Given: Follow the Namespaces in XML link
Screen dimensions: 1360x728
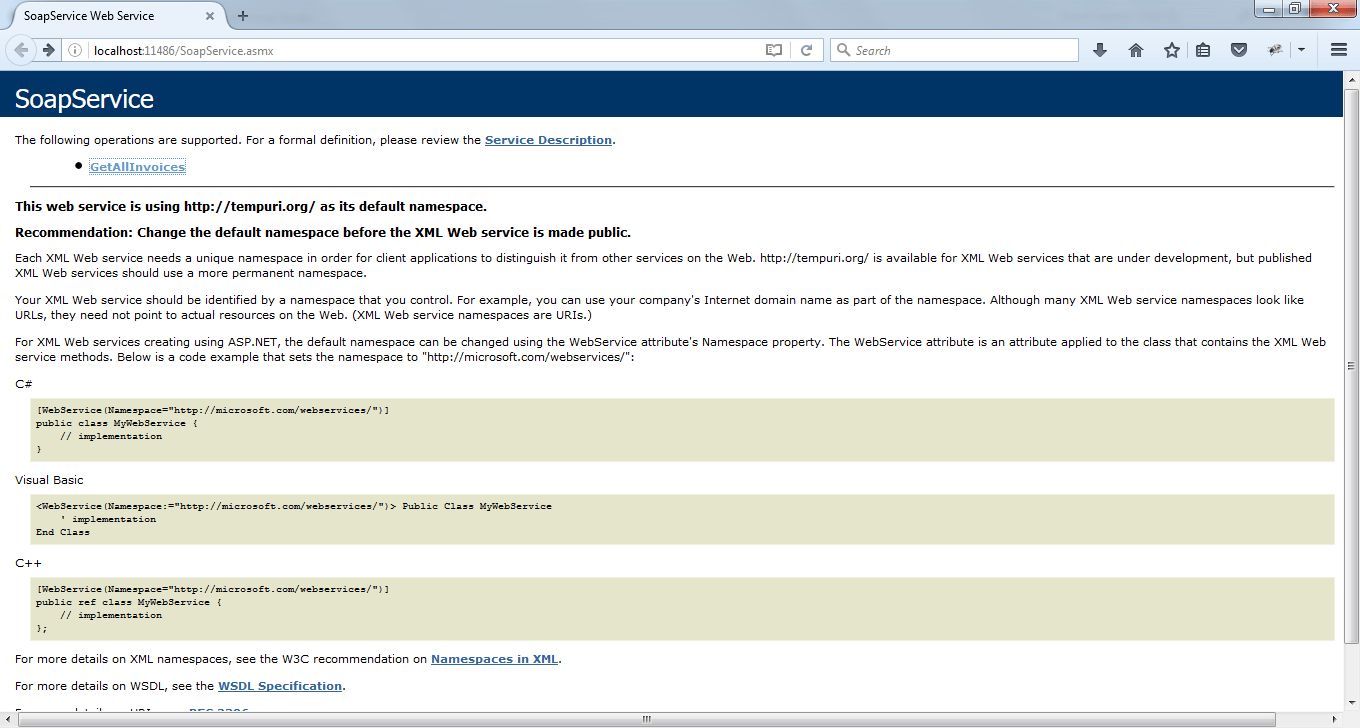Looking at the screenshot, I should point(494,659).
